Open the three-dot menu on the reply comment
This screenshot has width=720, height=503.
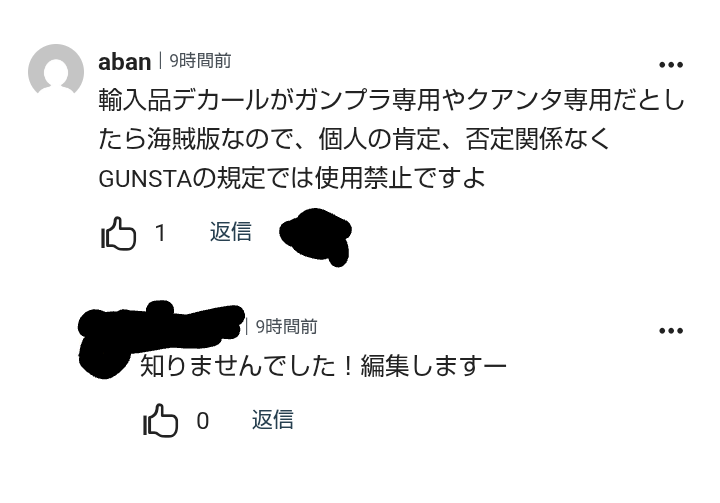tap(671, 330)
